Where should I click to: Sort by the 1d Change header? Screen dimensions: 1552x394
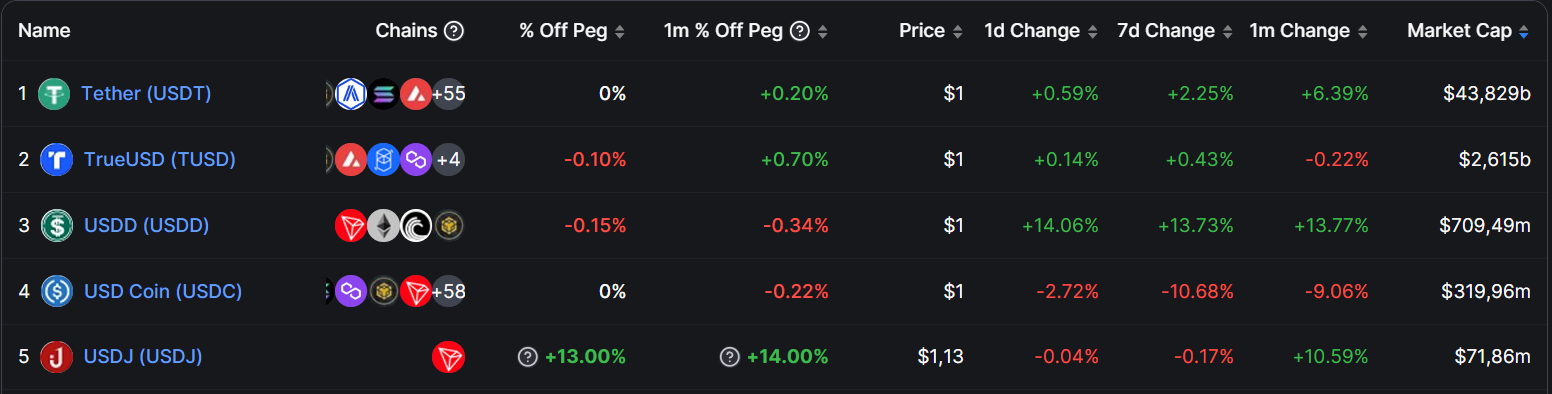click(x=1041, y=31)
